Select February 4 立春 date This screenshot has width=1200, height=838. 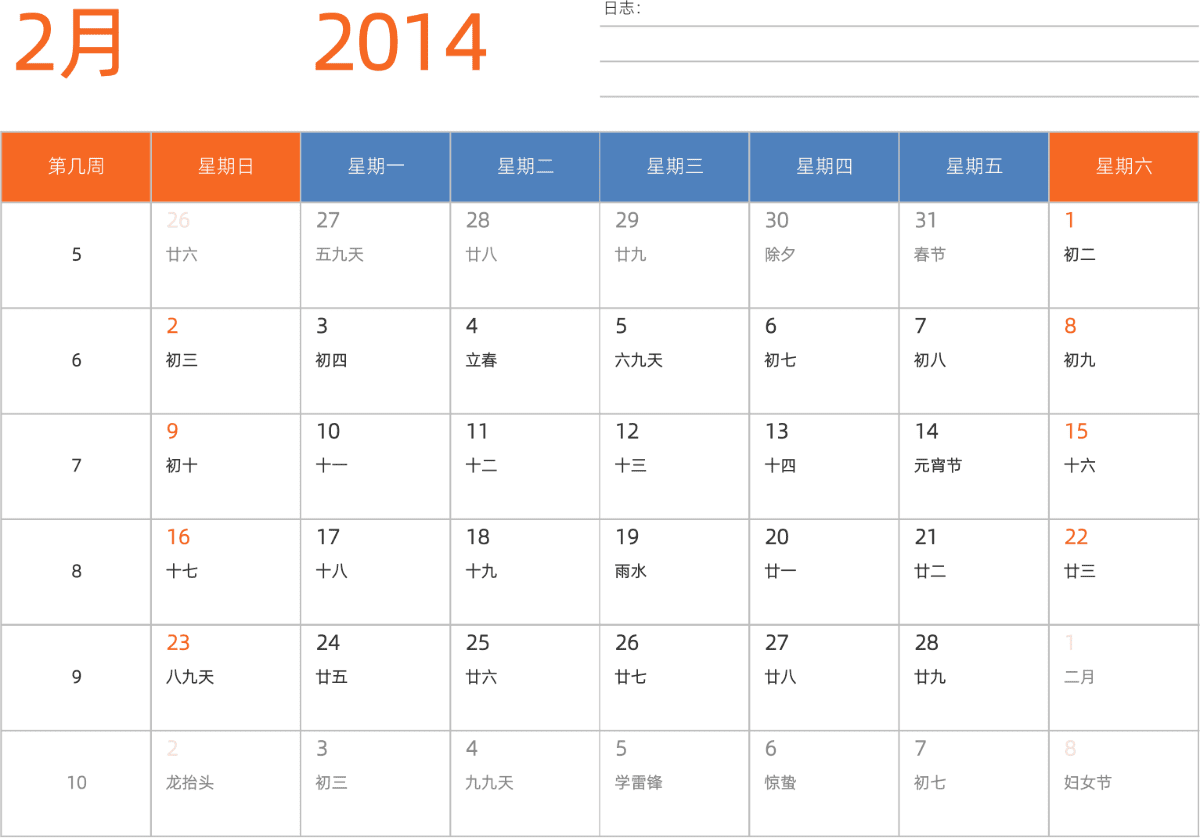525,361
